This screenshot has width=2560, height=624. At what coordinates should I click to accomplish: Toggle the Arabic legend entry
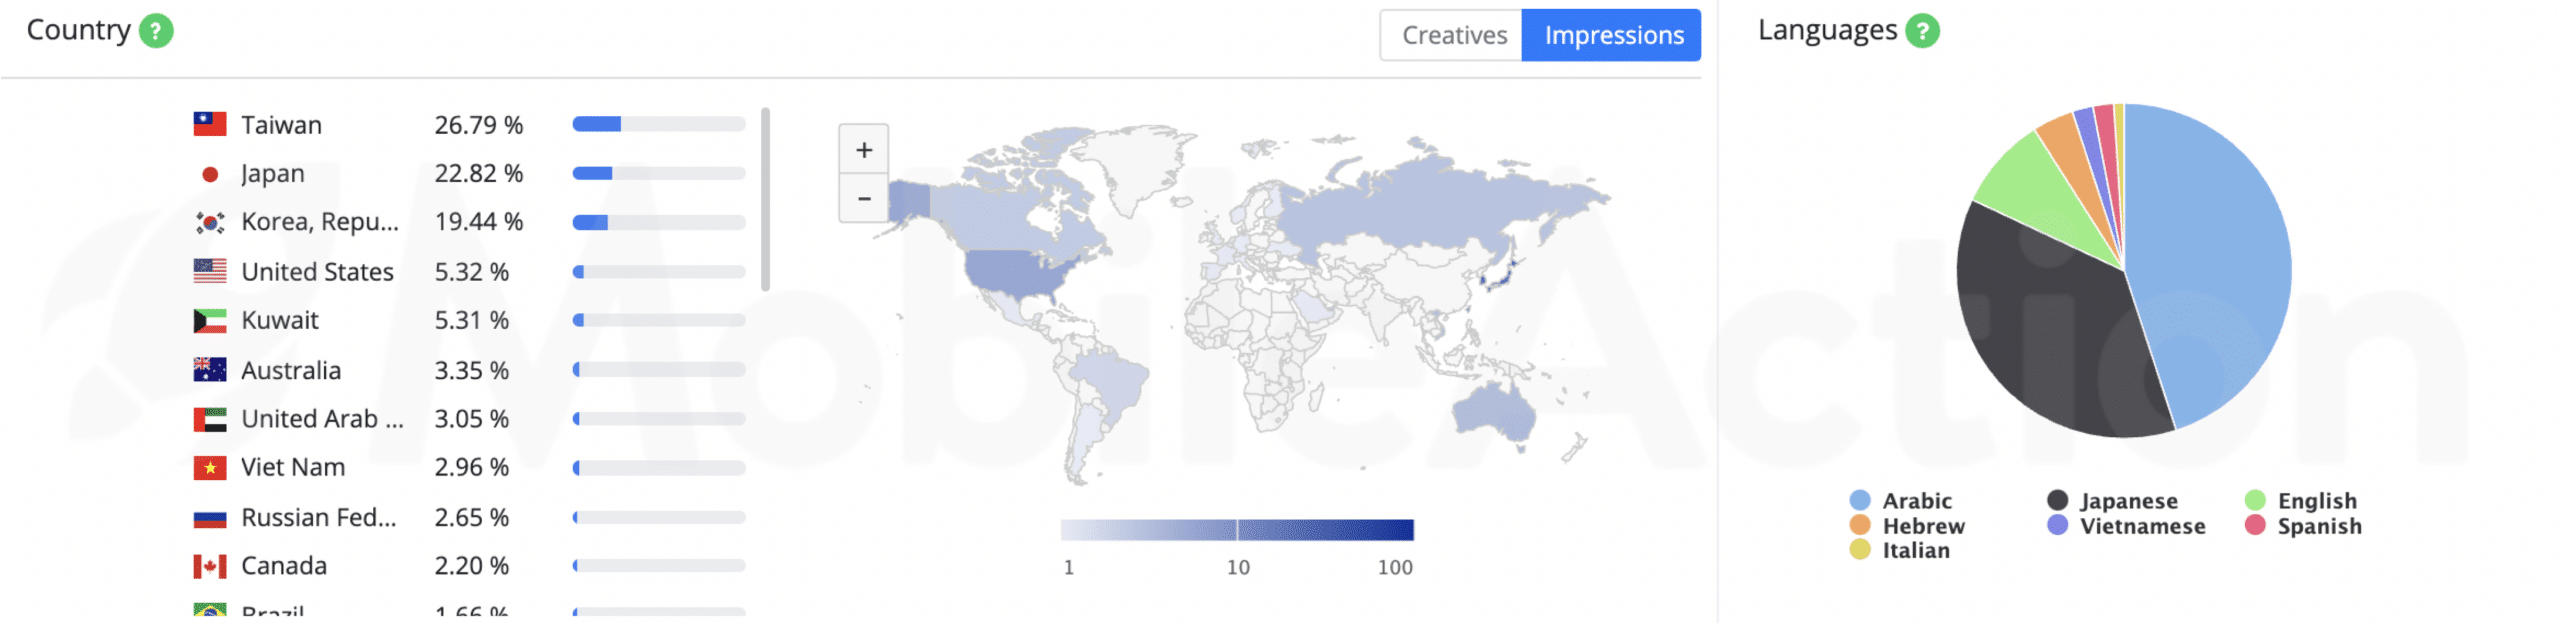pyautogui.click(x=1899, y=501)
